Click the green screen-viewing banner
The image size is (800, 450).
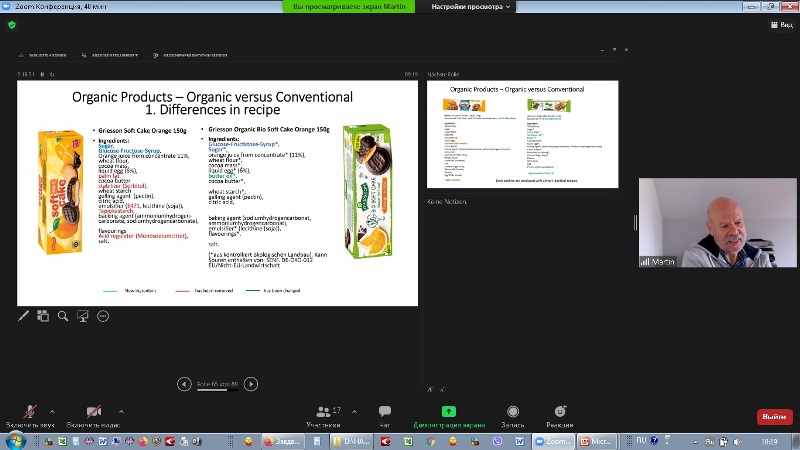point(349,7)
